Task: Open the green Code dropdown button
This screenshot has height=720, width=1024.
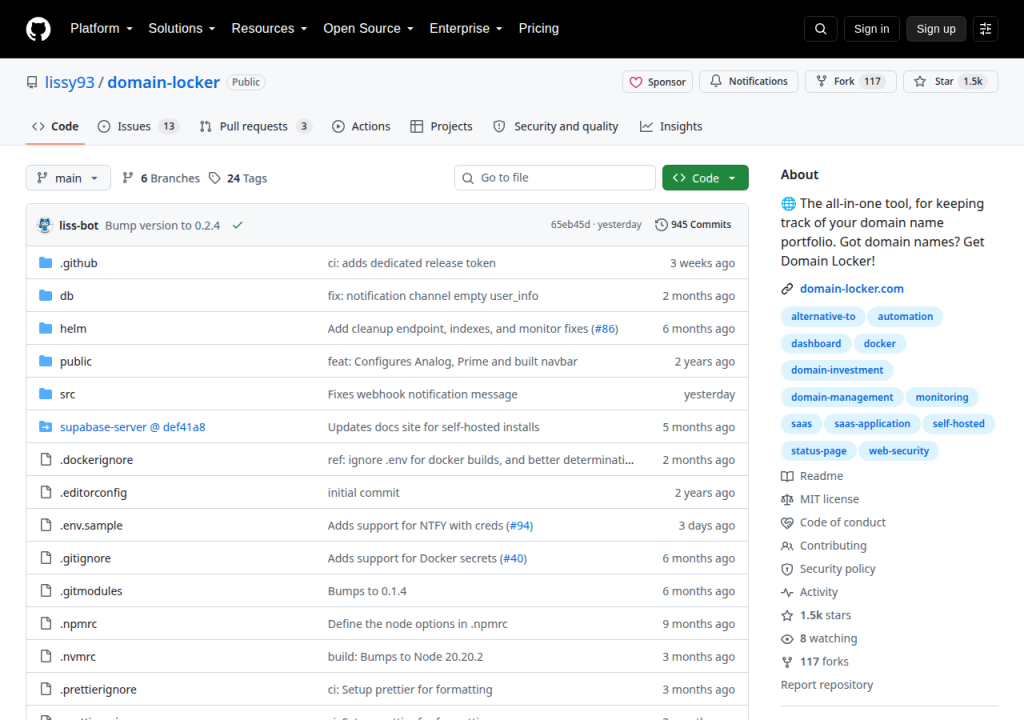Action: point(705,178)
